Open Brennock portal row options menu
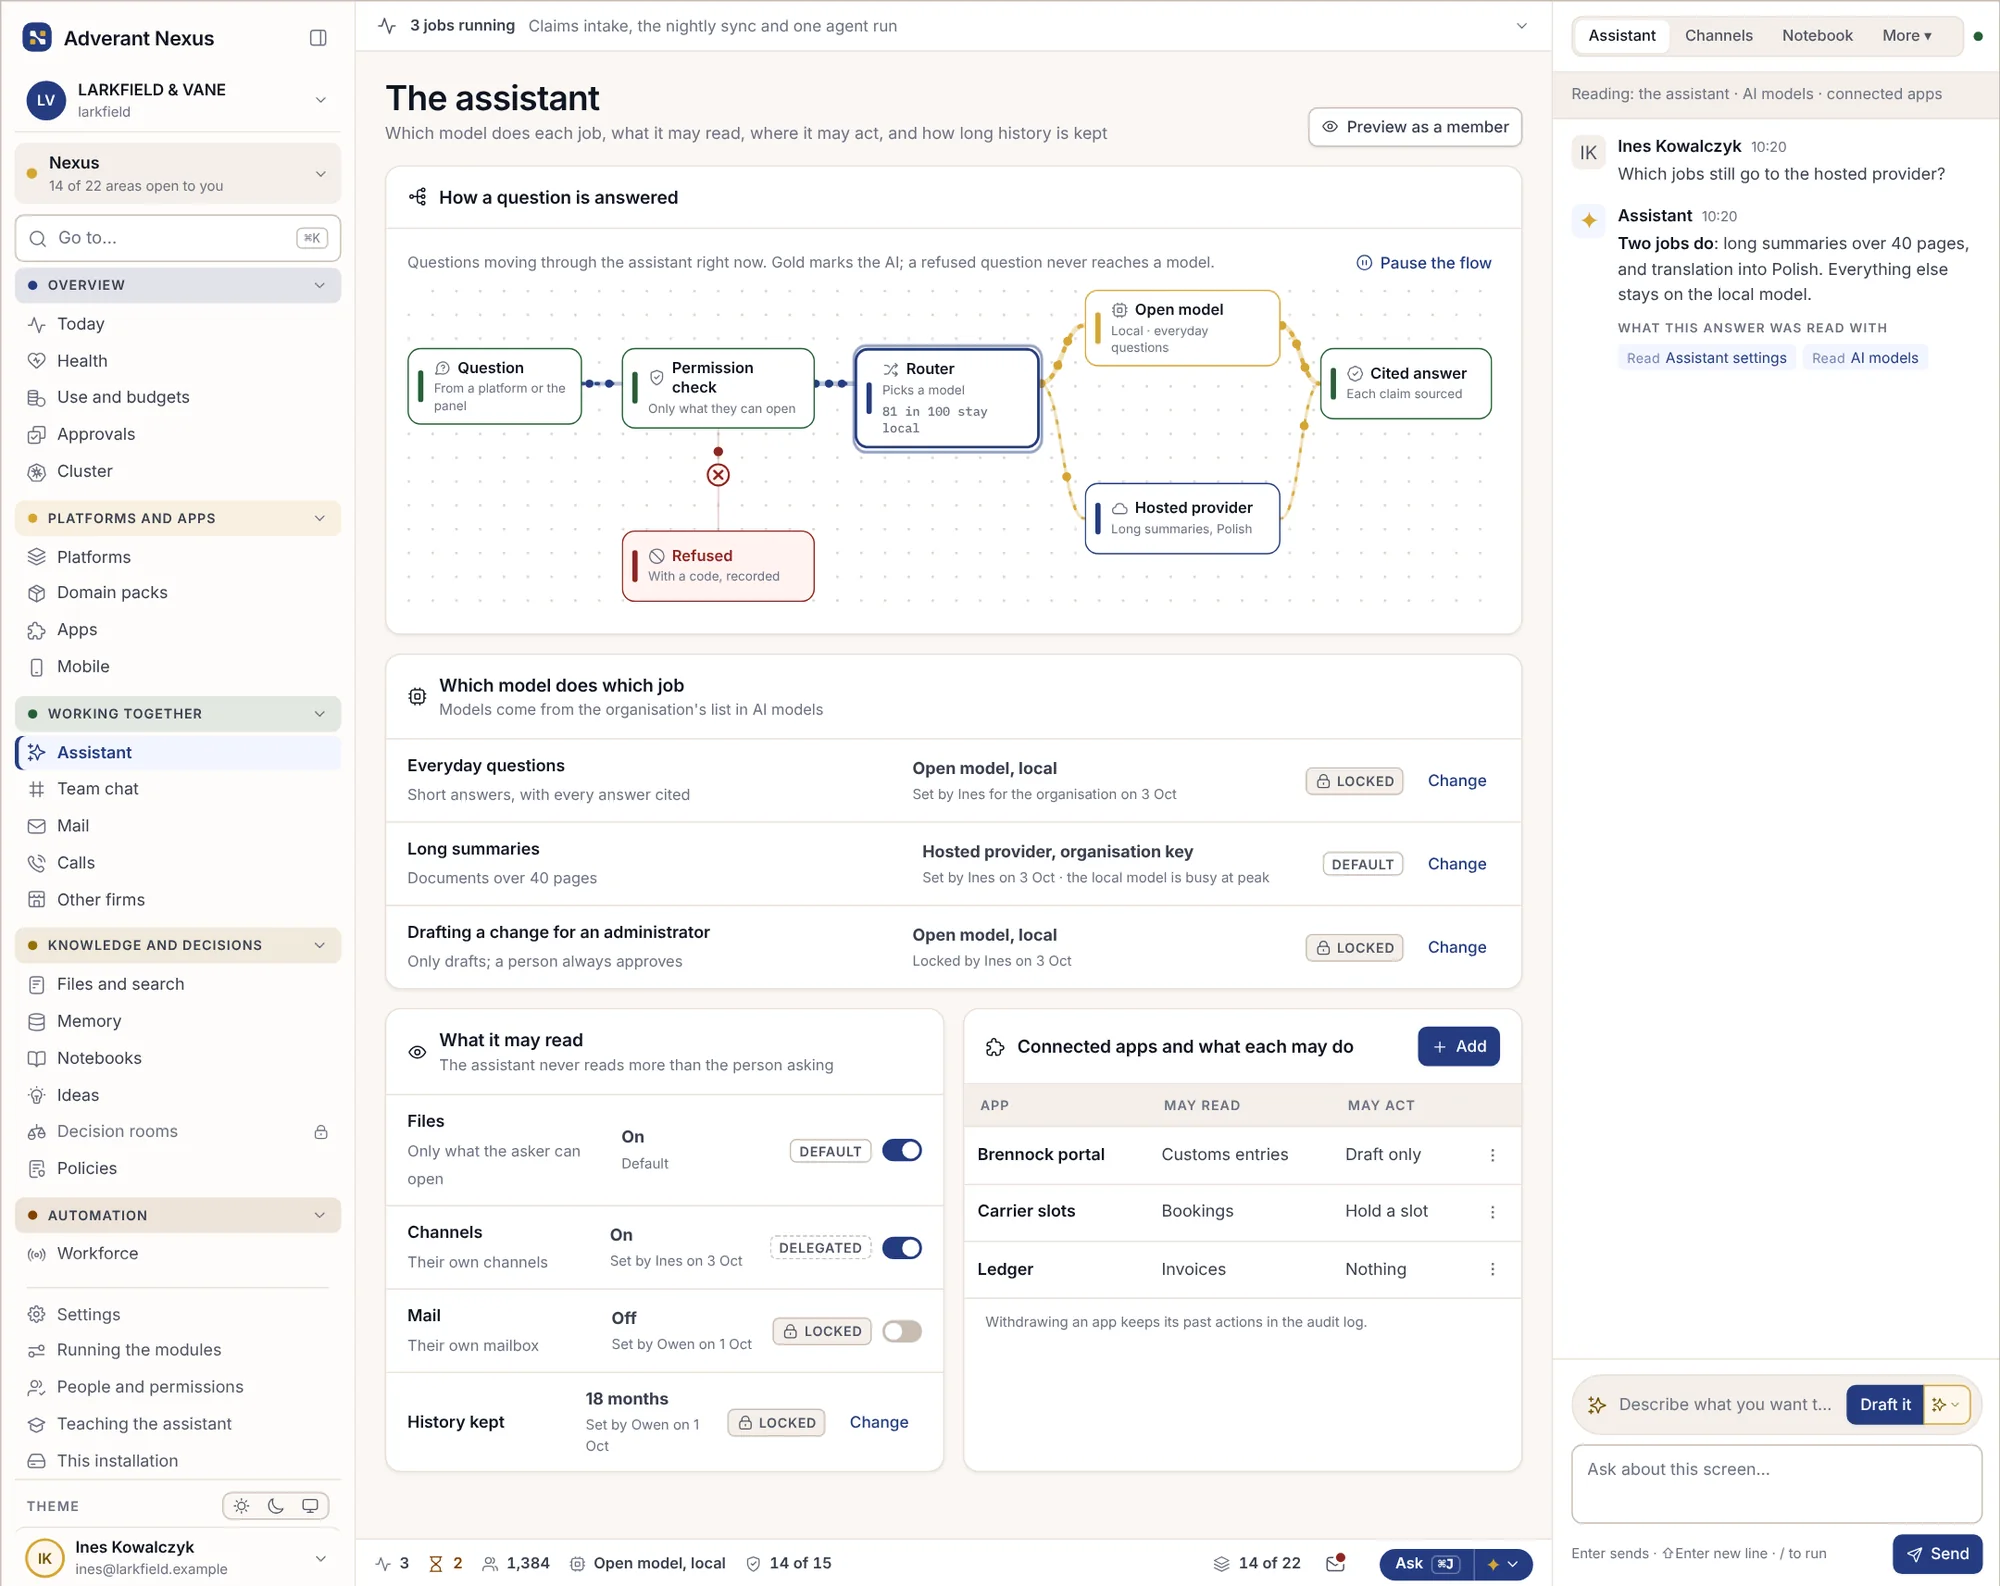2000x1586 pixels. click(x=1492, y=1155)
